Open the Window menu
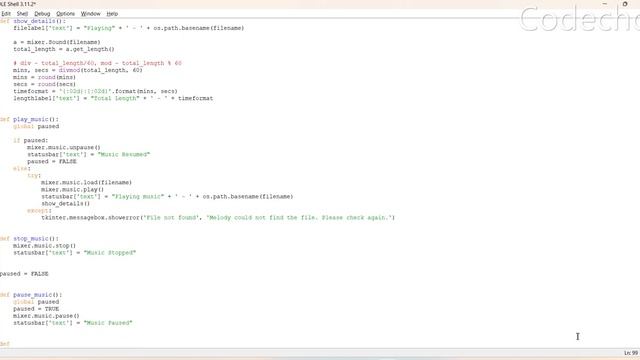 pos(90,13)
